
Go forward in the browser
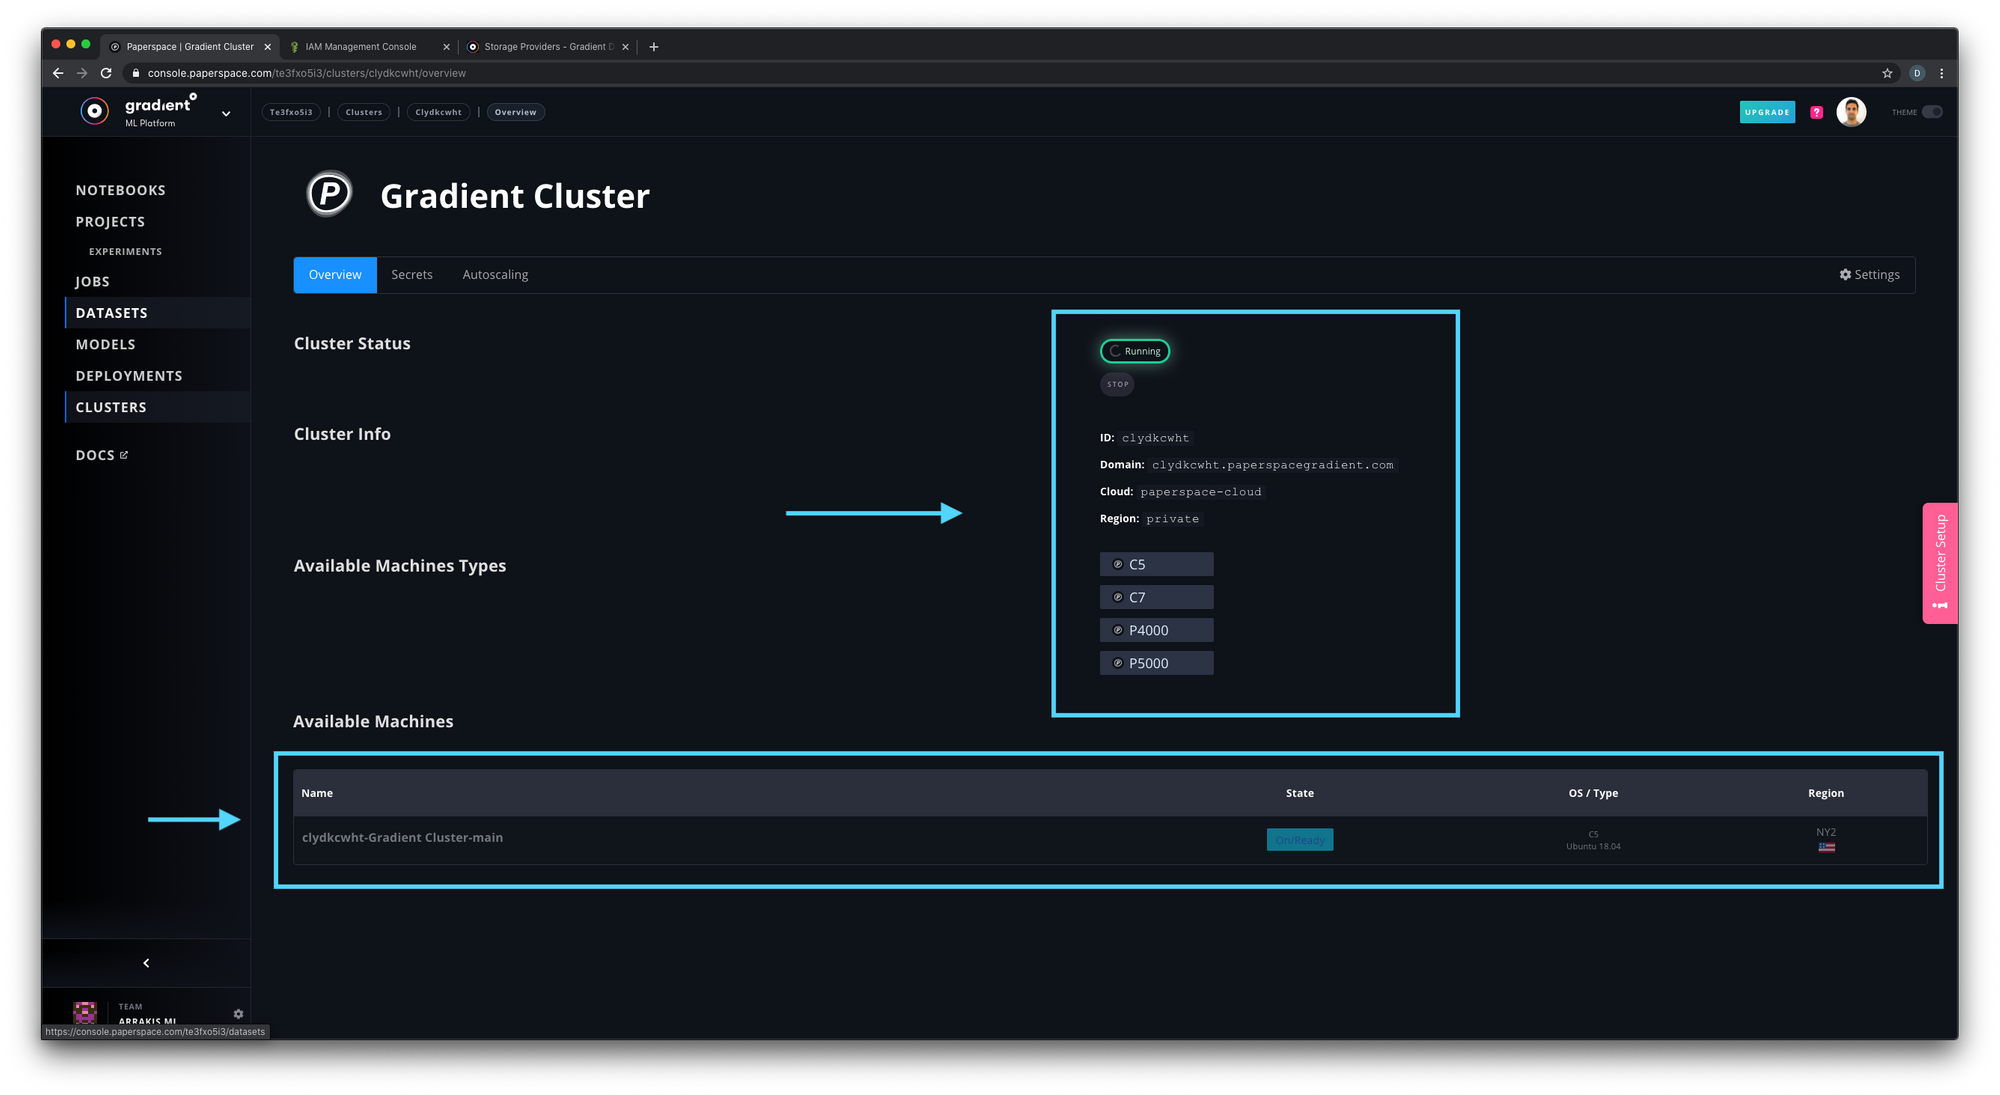coord(82,73)
